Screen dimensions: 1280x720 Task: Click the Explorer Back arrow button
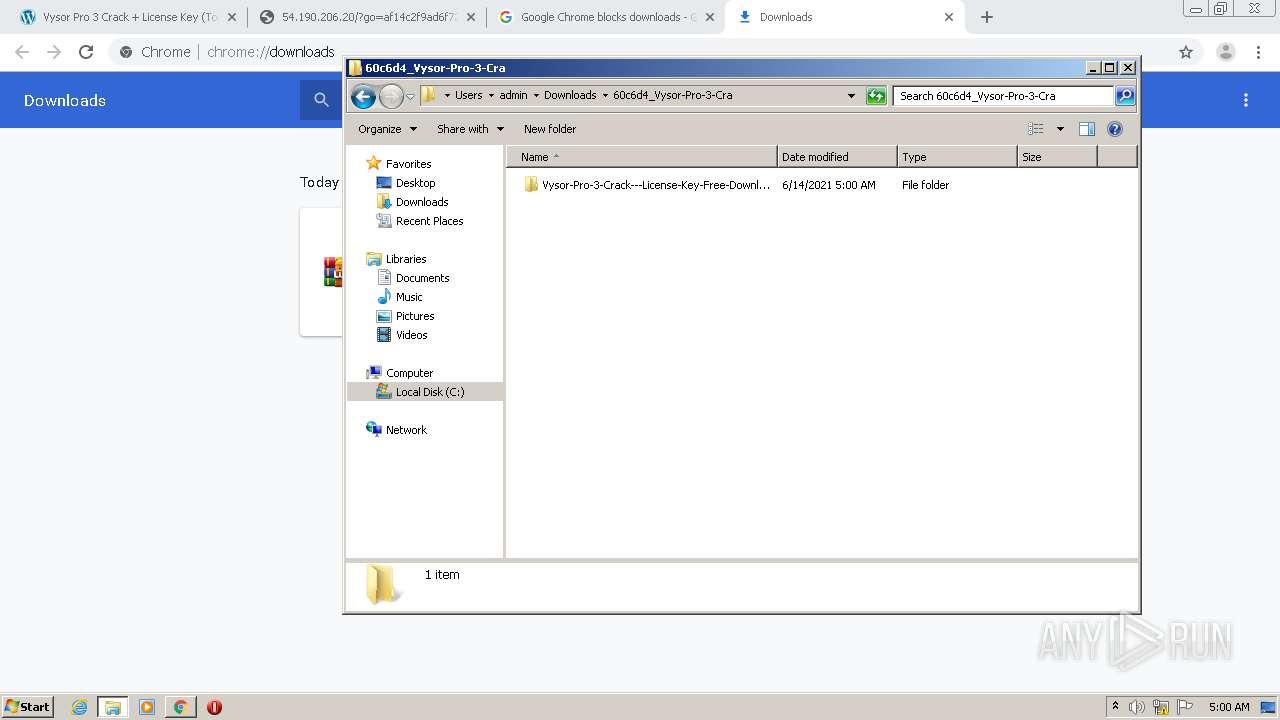[x=363, y=96]
